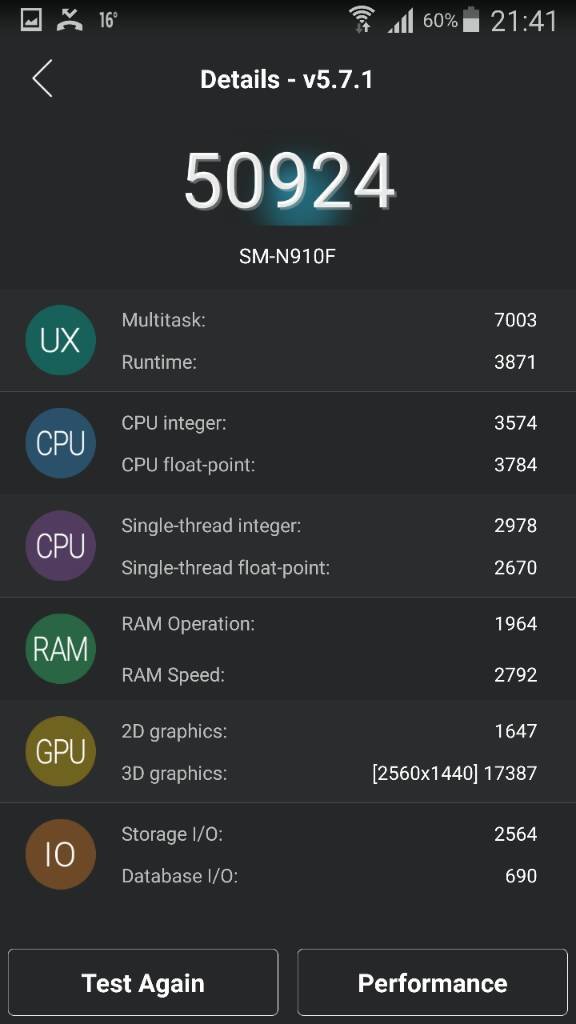Open the picture notification icon
Viewport: 576px width, 1024px height.
pos(31,20)
